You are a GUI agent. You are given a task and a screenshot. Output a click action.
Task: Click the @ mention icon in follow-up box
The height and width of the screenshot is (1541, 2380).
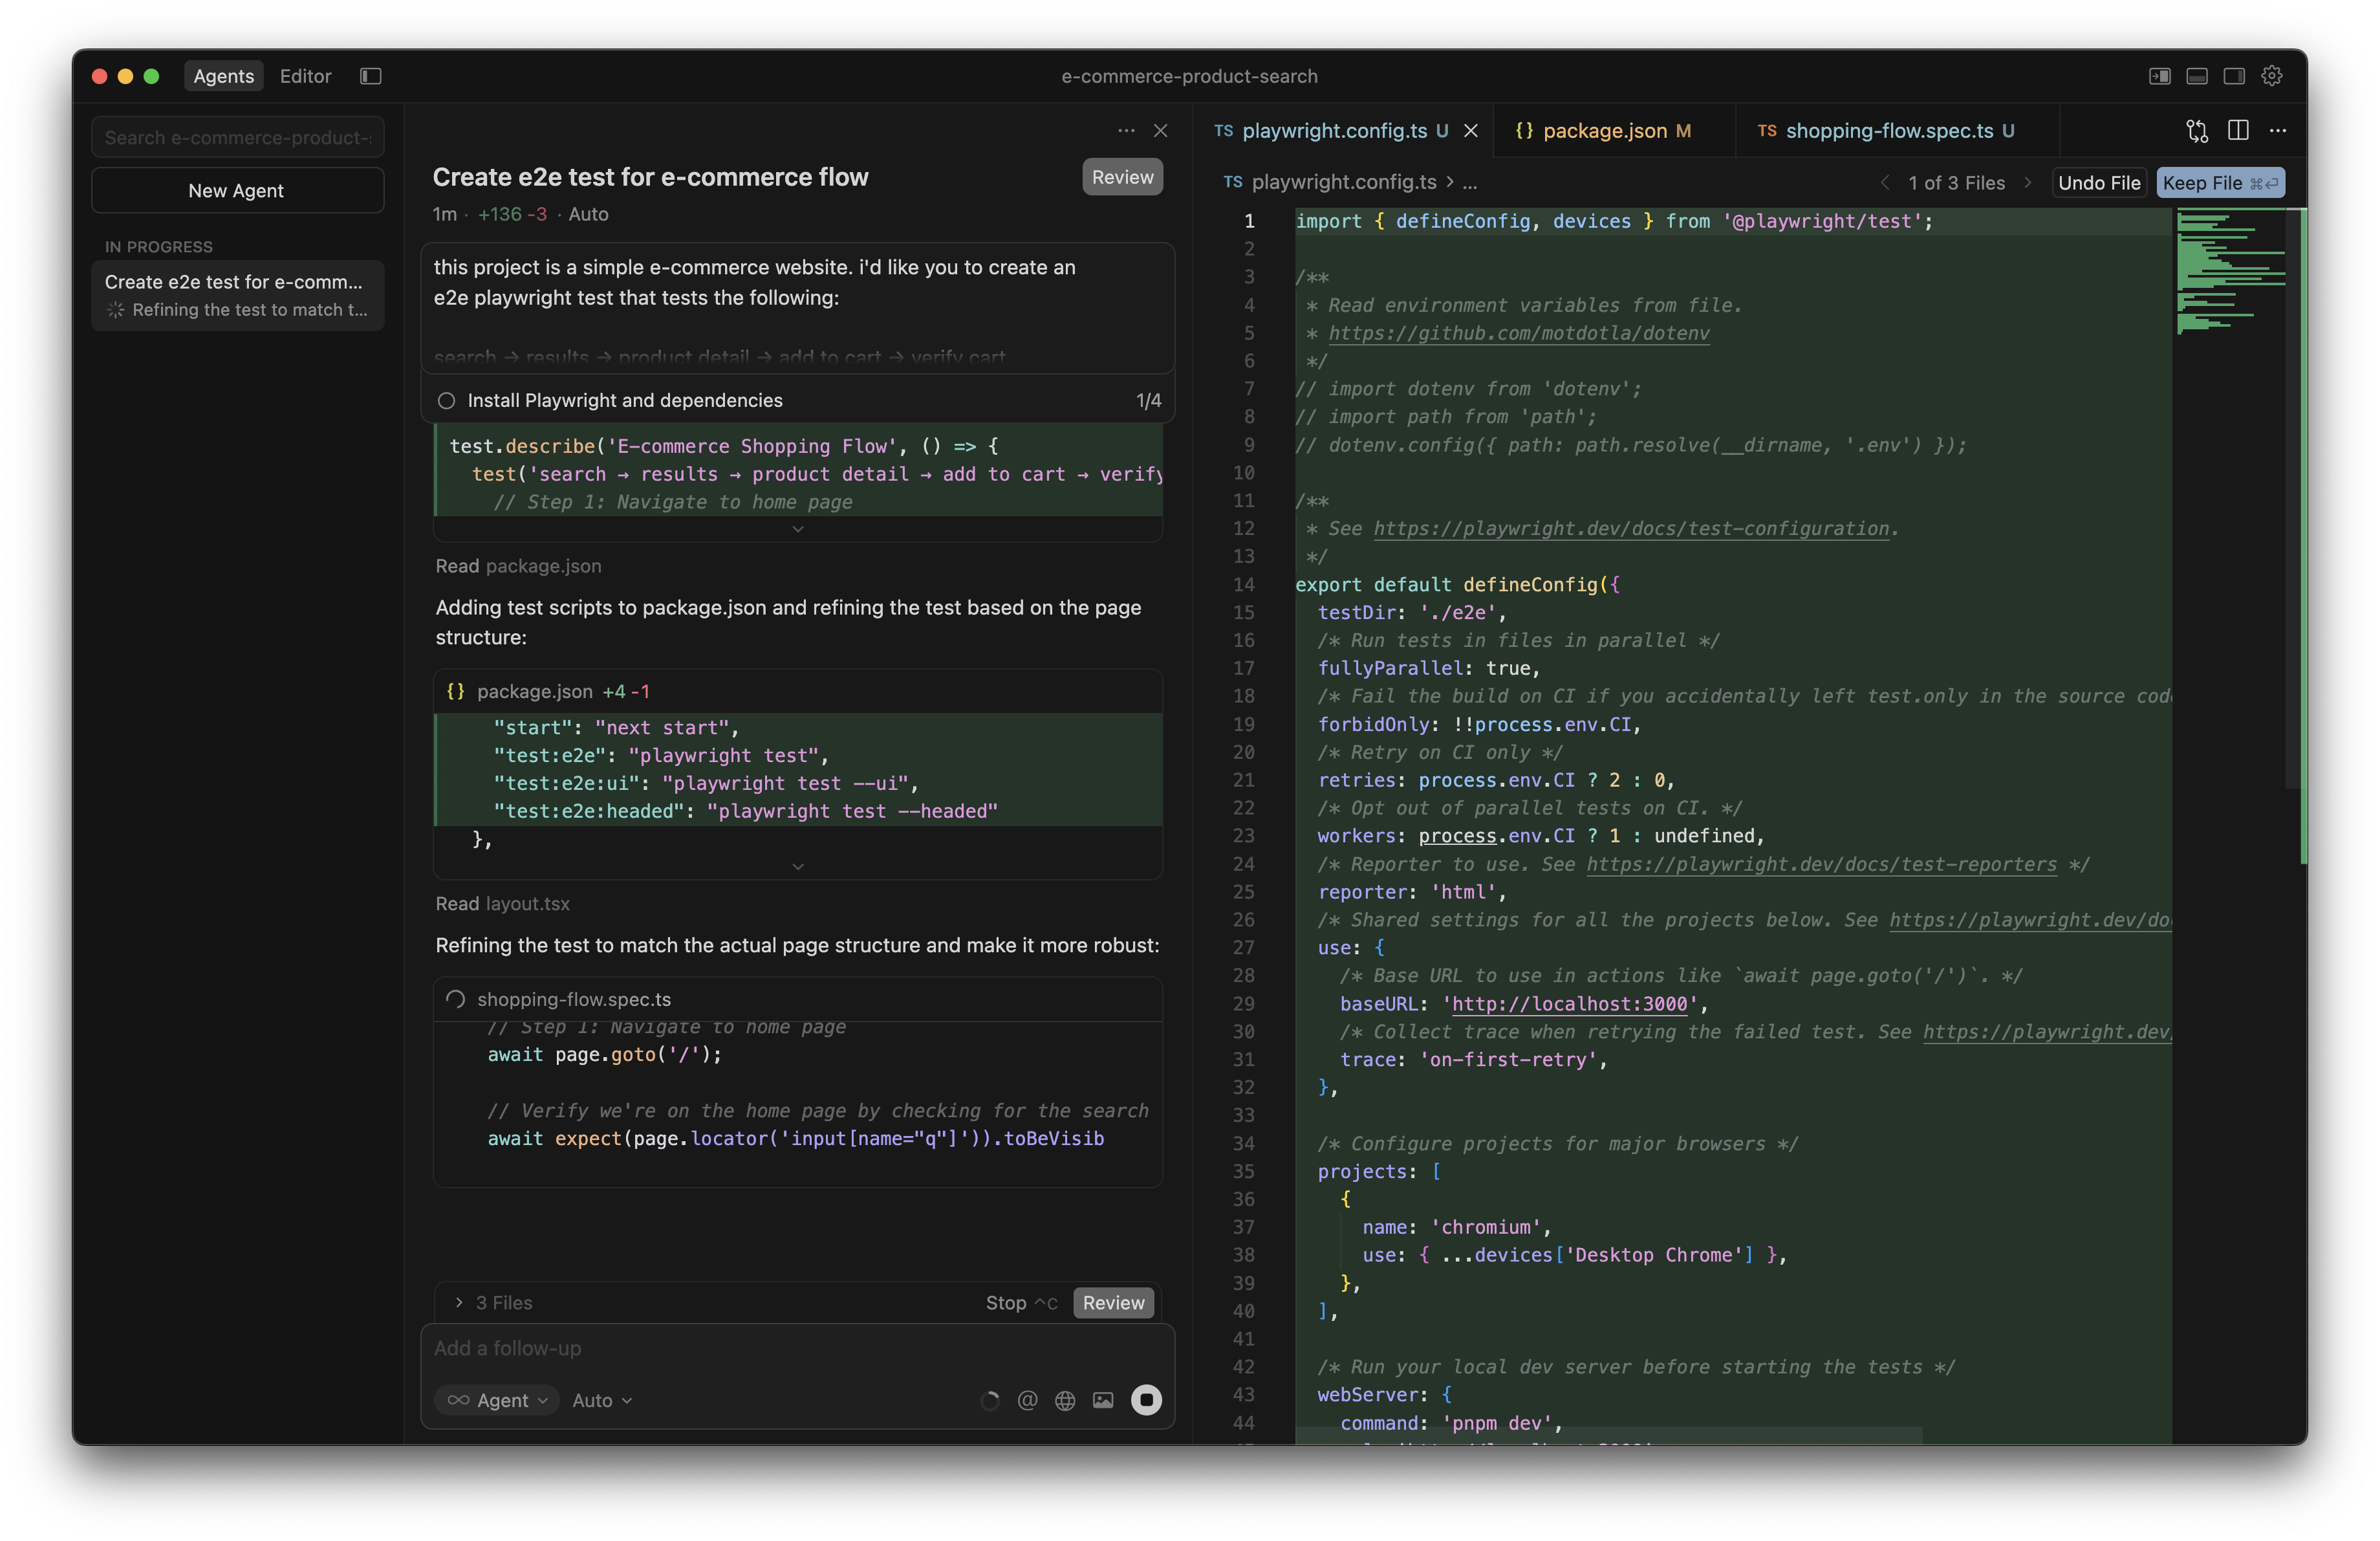(1027, 1400)
